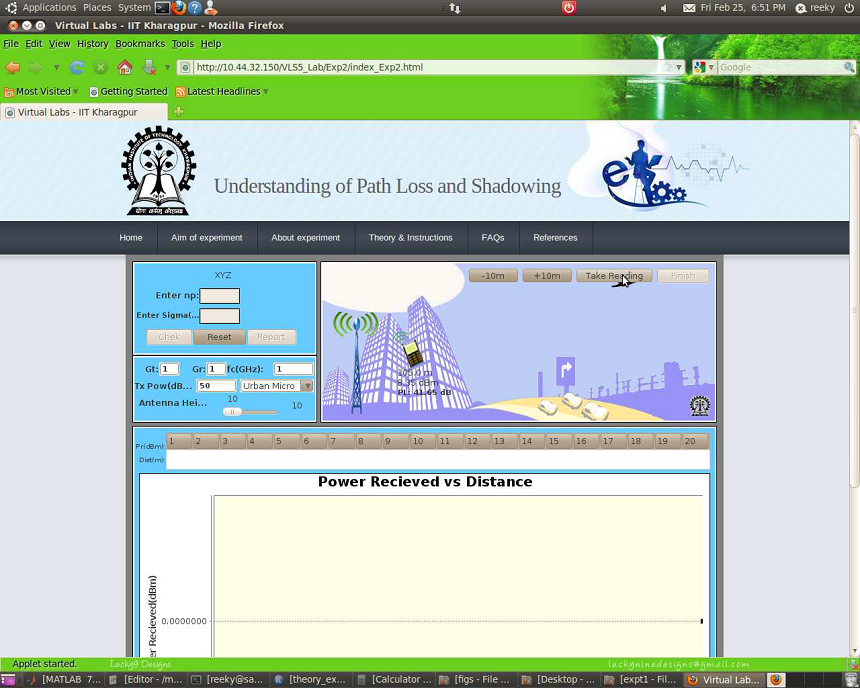The width and height of the screenshot is (860, 688).
Task: Open the URL bar history dropdown arrow
Action: tap(679, 68)
